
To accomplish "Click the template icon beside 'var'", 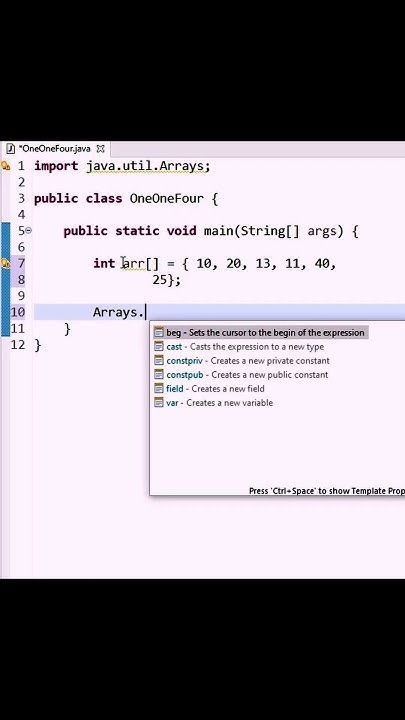I will click(x=159, y=403).
